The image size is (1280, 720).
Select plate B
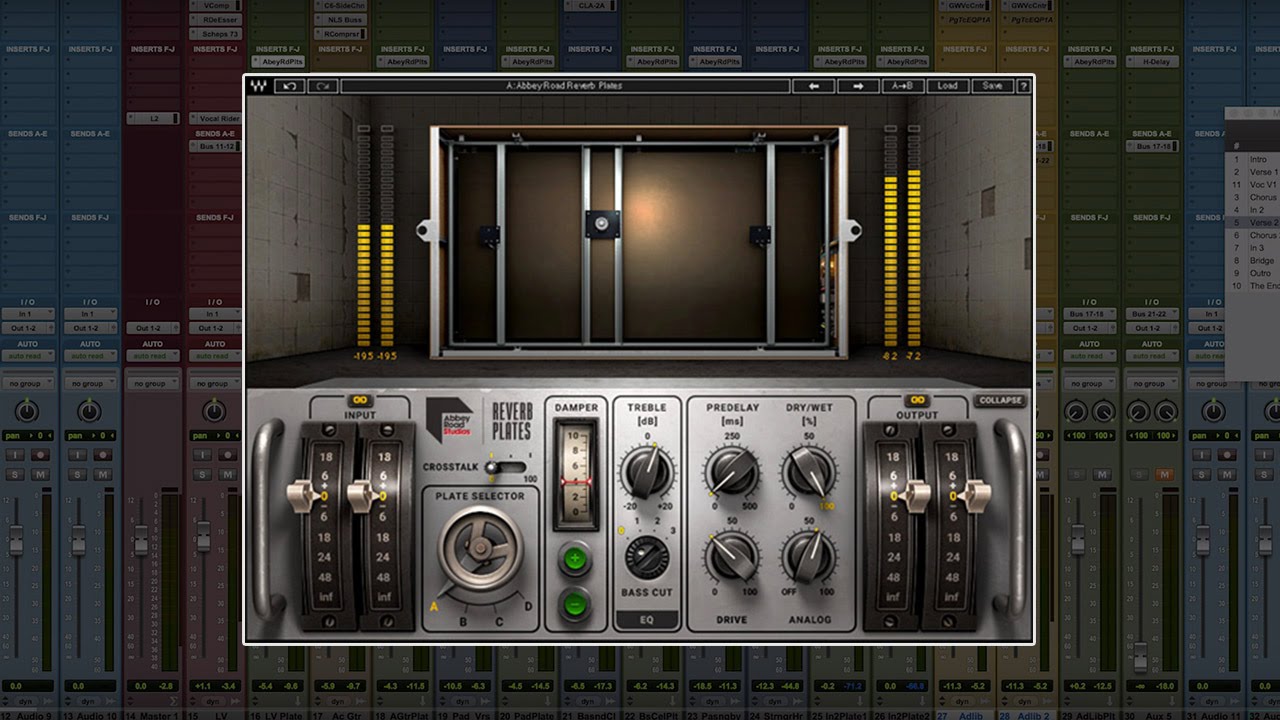pyautogui.click(x=463, y=621)
